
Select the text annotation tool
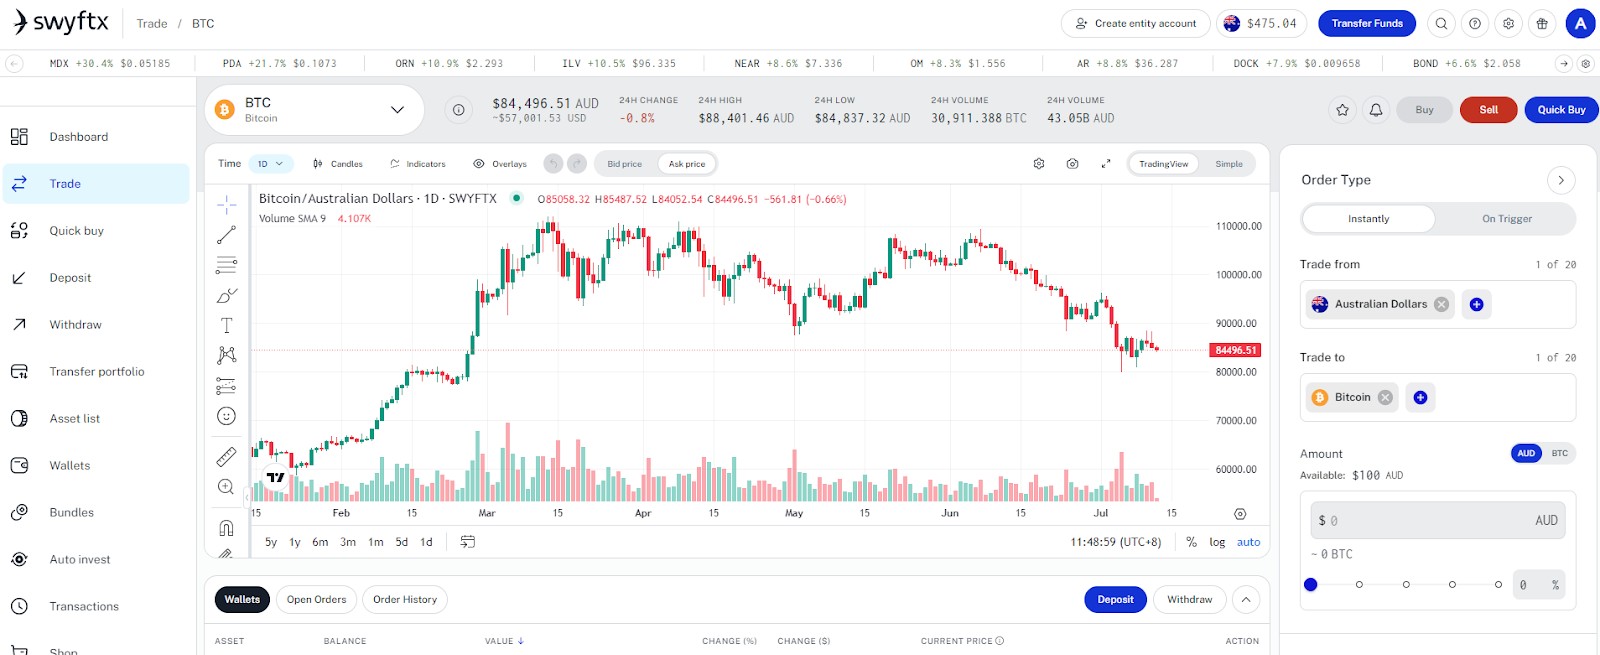(227, 325)
